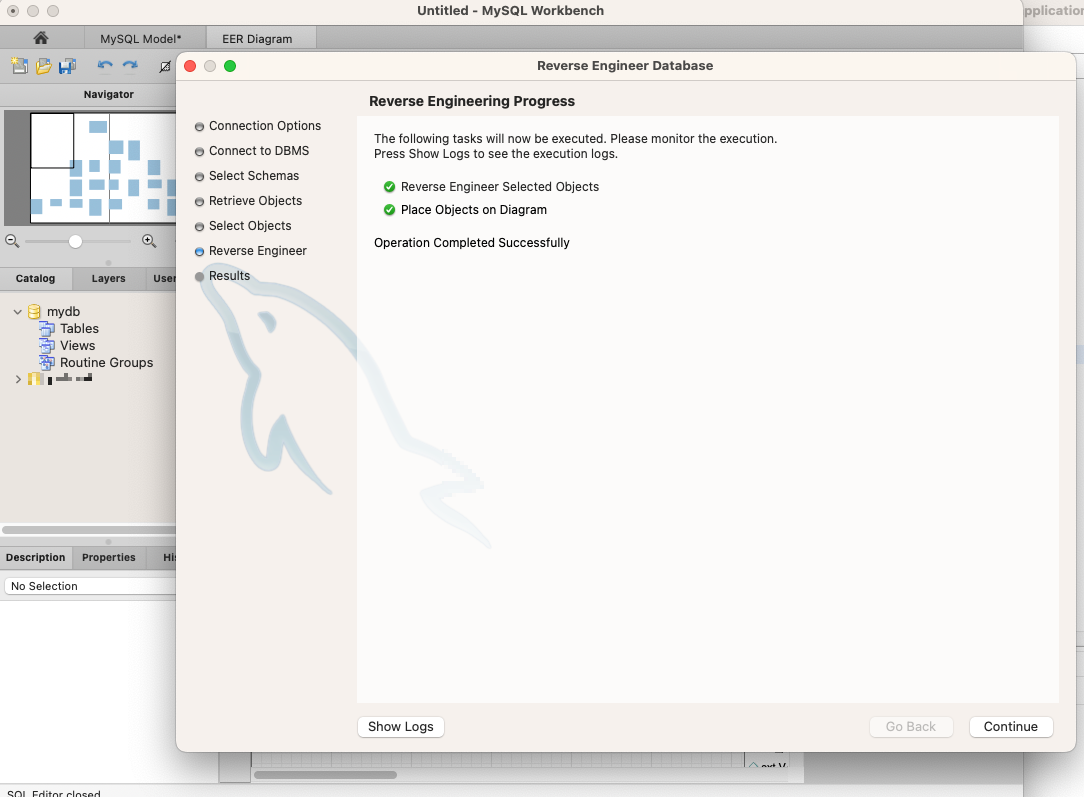This screenshot has height=797, width=1084.
Task: Select the Connect to DBMS step
Action: 259,151
